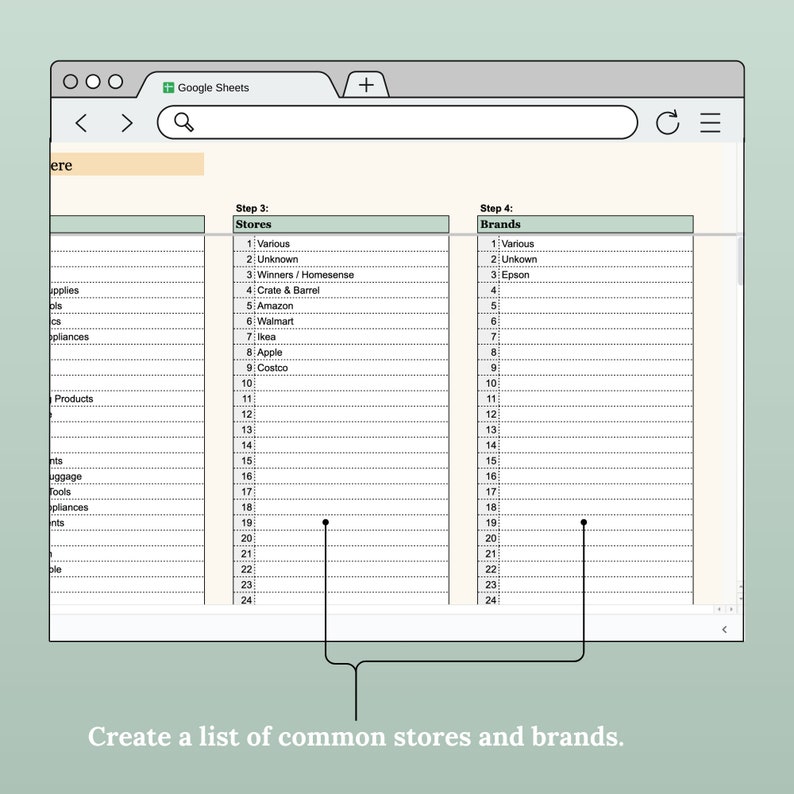Image resolution: width=794 pixels, height=794 pixels.
Task: Click empty brand row 4 cell
Action: (596, 290)
